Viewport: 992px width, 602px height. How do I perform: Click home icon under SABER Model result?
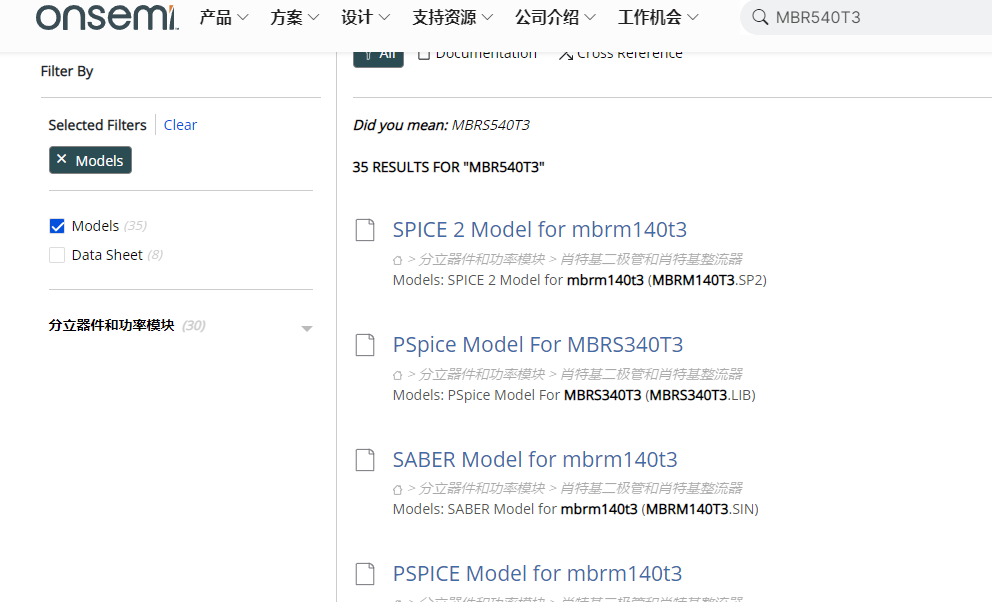click(x=397, y=489)
